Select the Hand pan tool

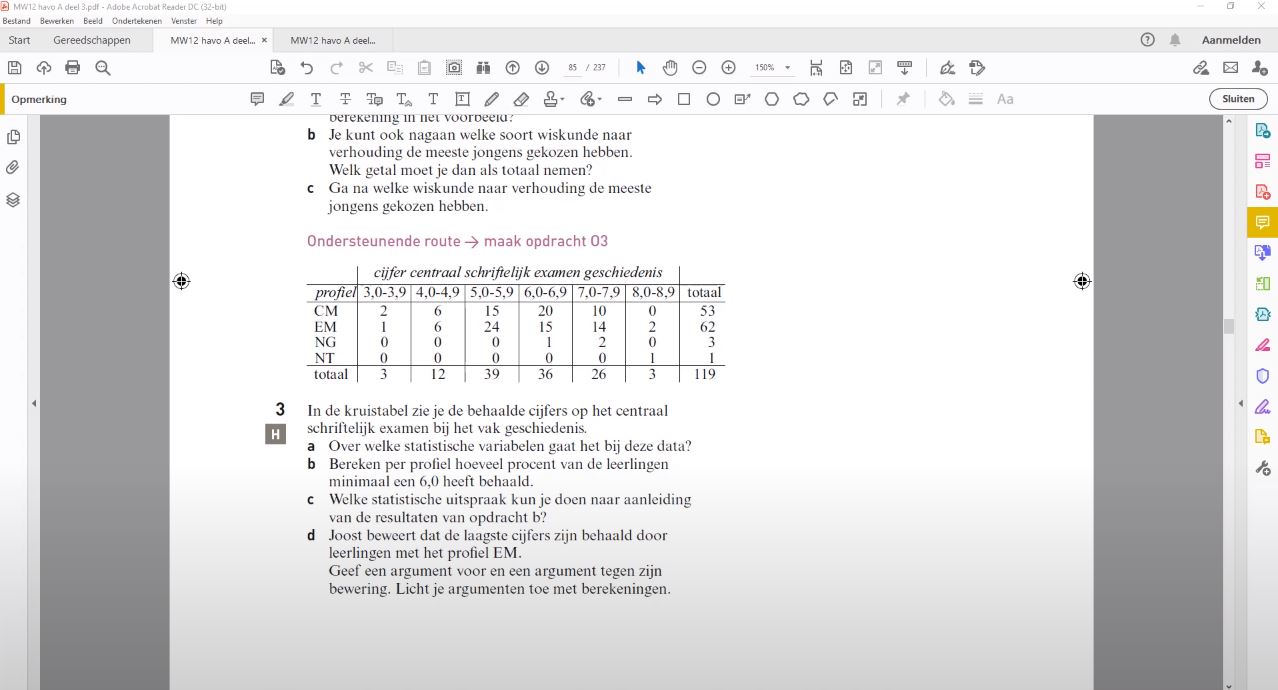coord(670,68)
